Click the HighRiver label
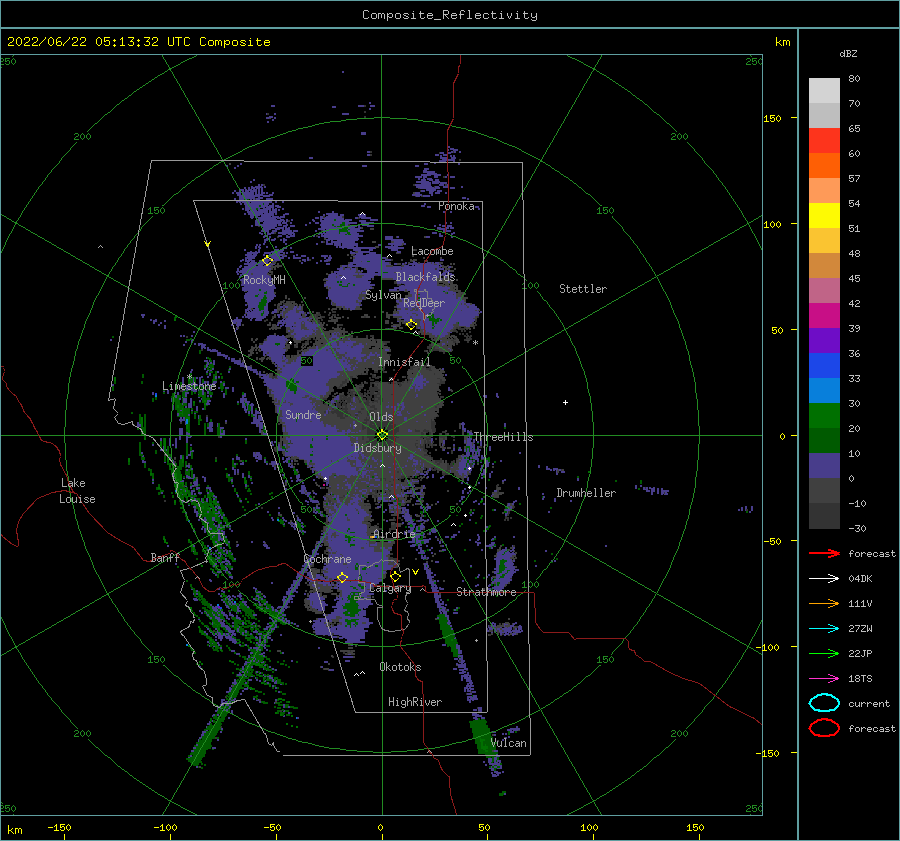The image size is (900, 841). click(x=415, y=702)
